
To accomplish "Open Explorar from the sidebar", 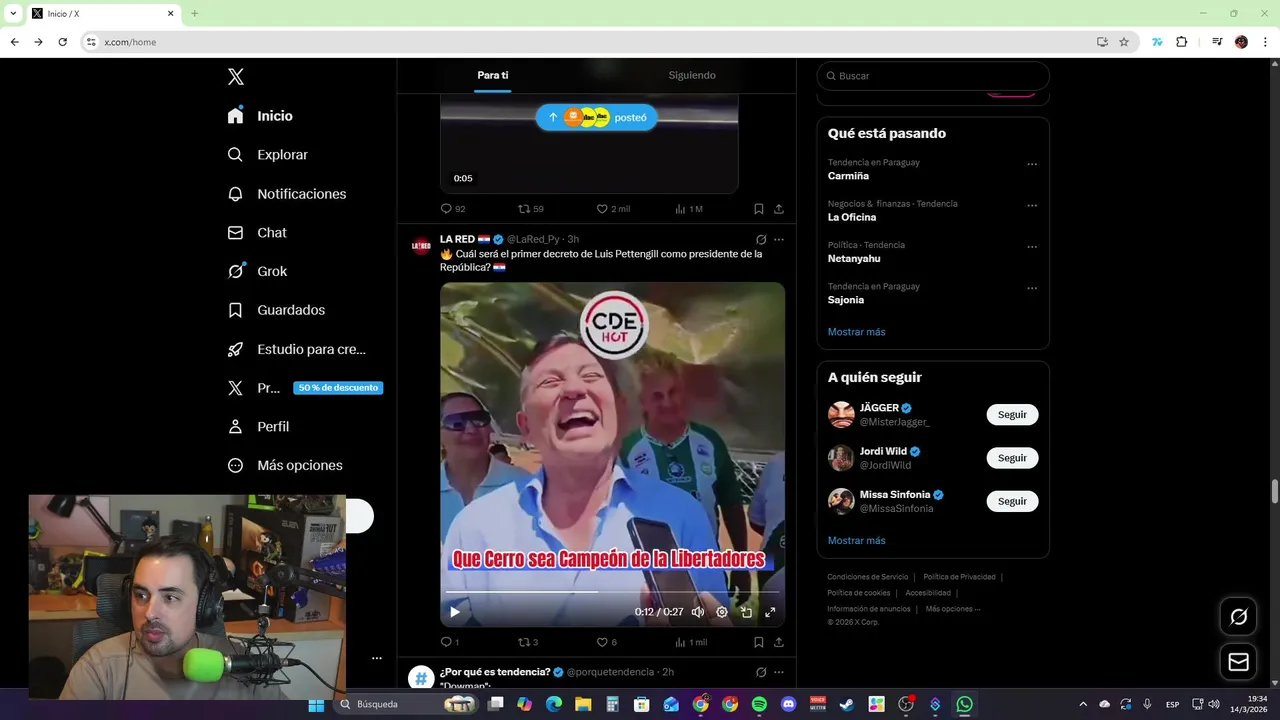I will (267, 155).
